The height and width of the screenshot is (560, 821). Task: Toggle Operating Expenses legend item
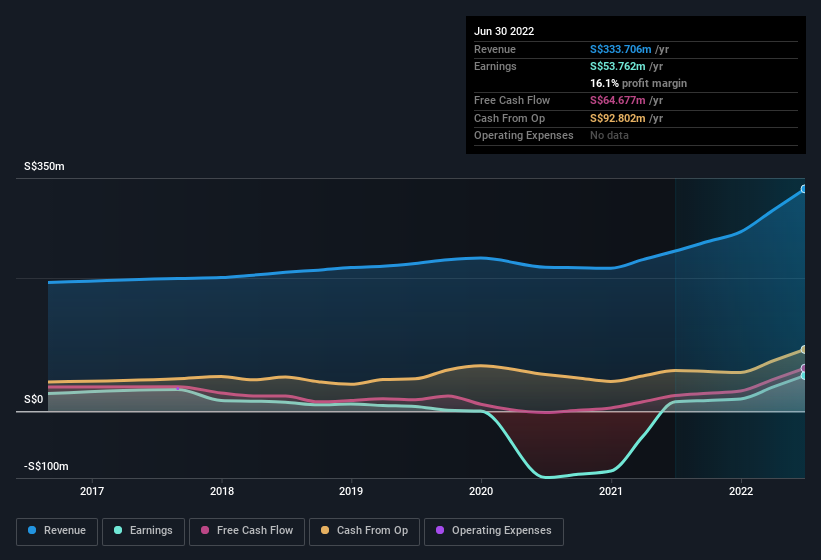pyautogui.click(x=493, y=530)
